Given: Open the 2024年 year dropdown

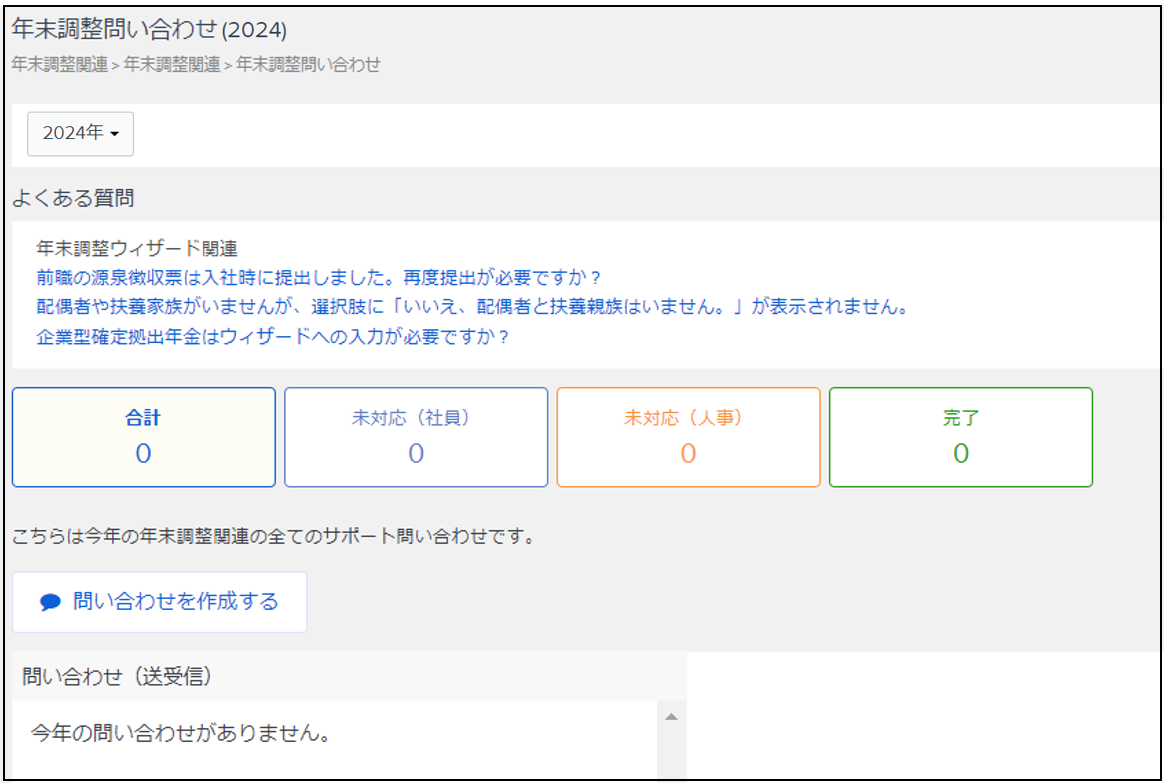Looking at the screenshot, I should (80, 133).
